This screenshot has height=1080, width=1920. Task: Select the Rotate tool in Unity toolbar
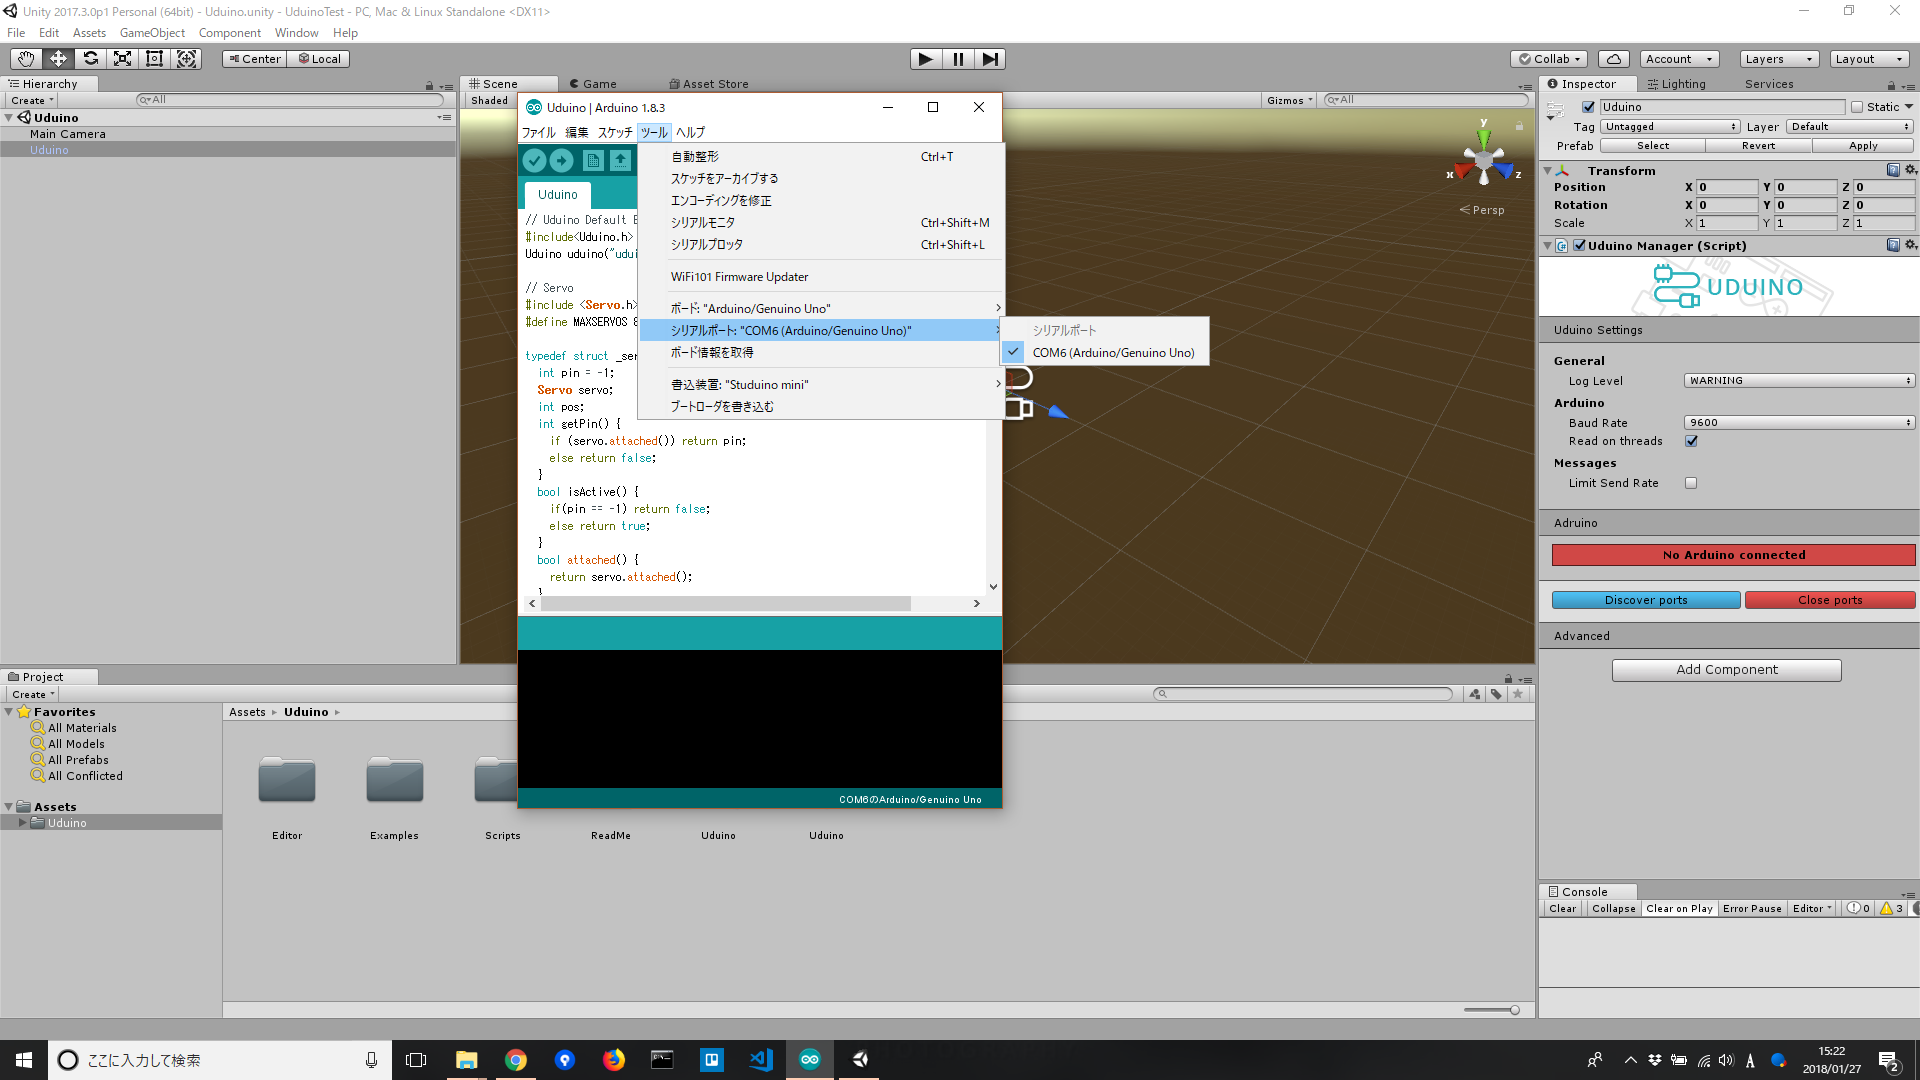tap(90, 59)
